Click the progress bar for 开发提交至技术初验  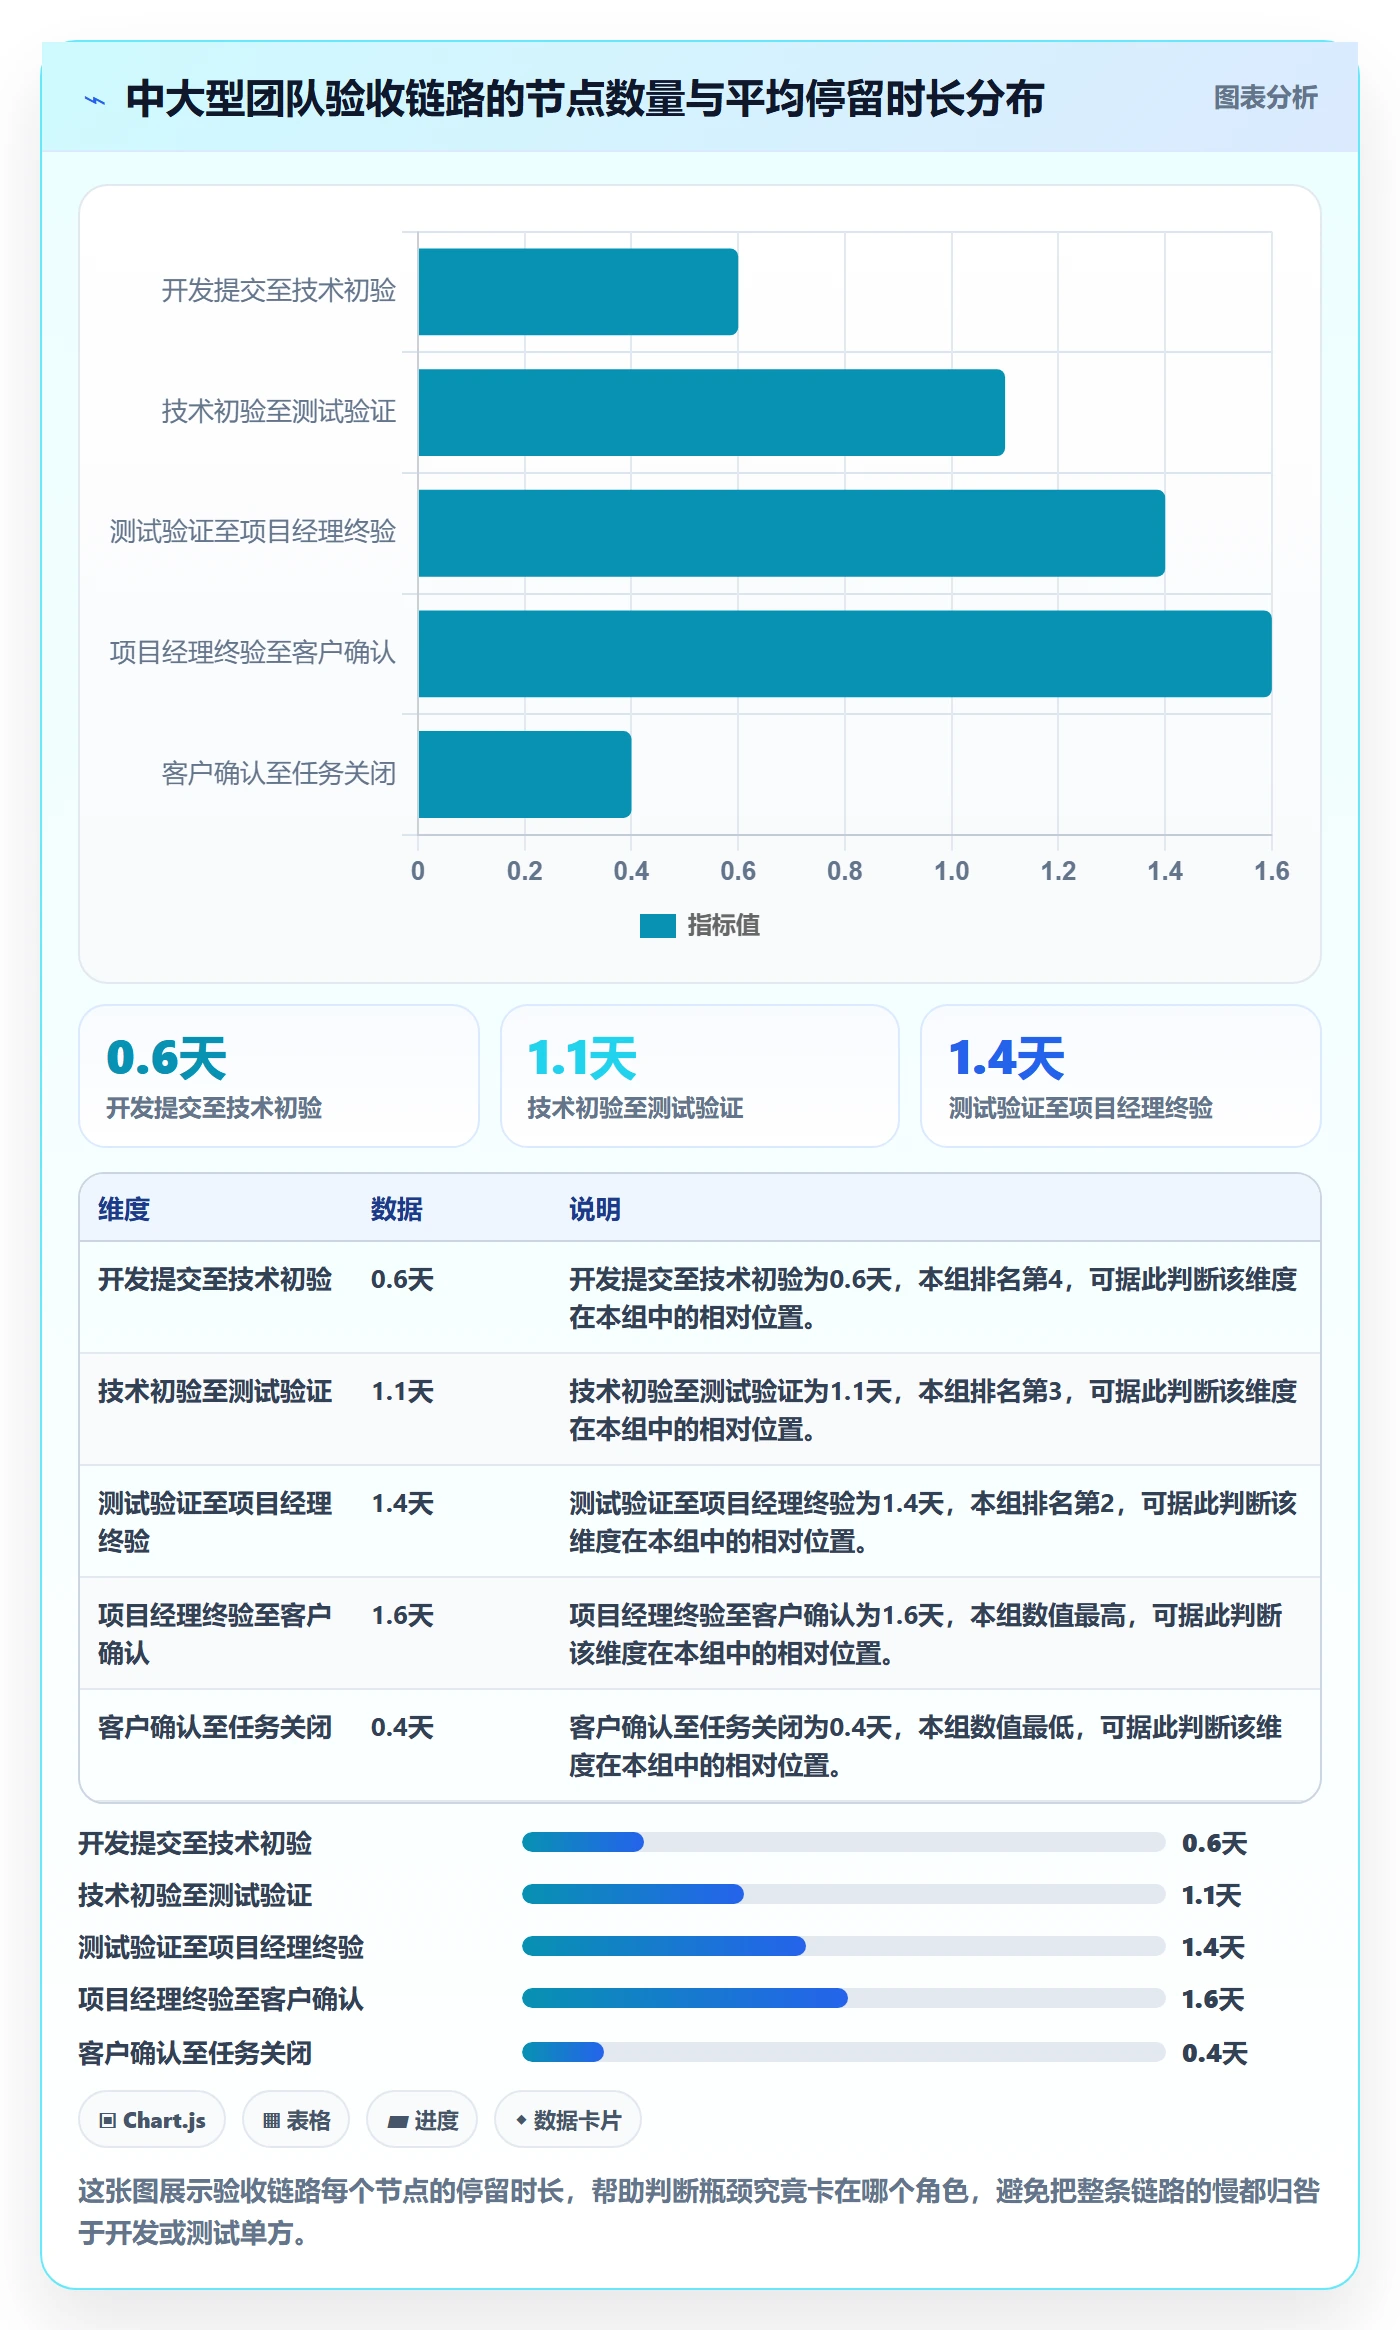point(843,1842)
